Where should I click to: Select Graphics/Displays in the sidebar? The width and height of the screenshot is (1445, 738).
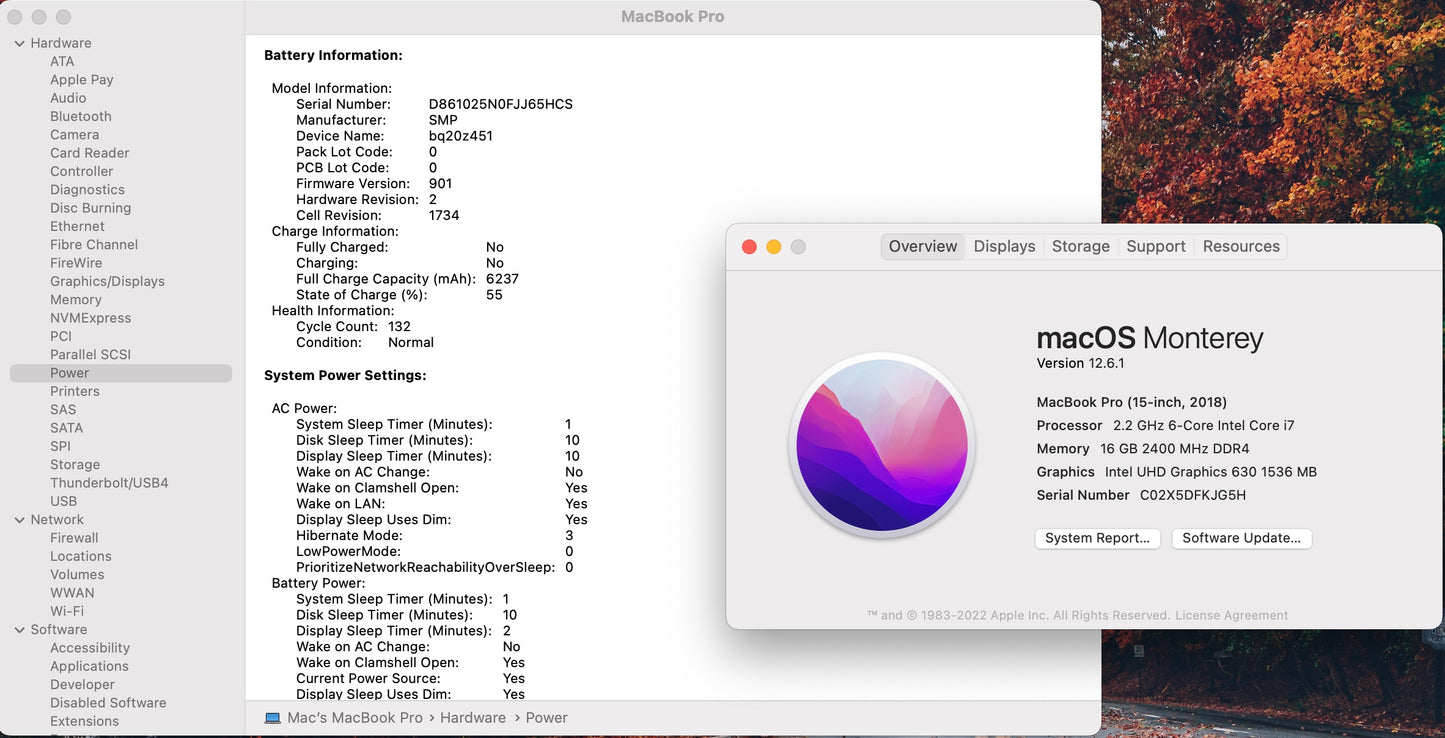107,281
